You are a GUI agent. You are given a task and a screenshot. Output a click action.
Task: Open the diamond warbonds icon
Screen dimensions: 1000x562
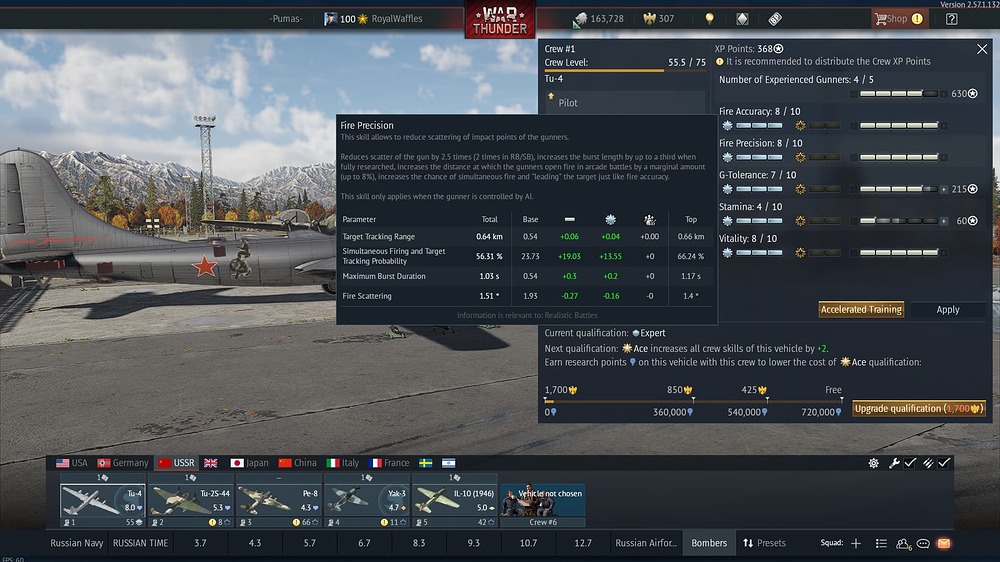point(742,18)
